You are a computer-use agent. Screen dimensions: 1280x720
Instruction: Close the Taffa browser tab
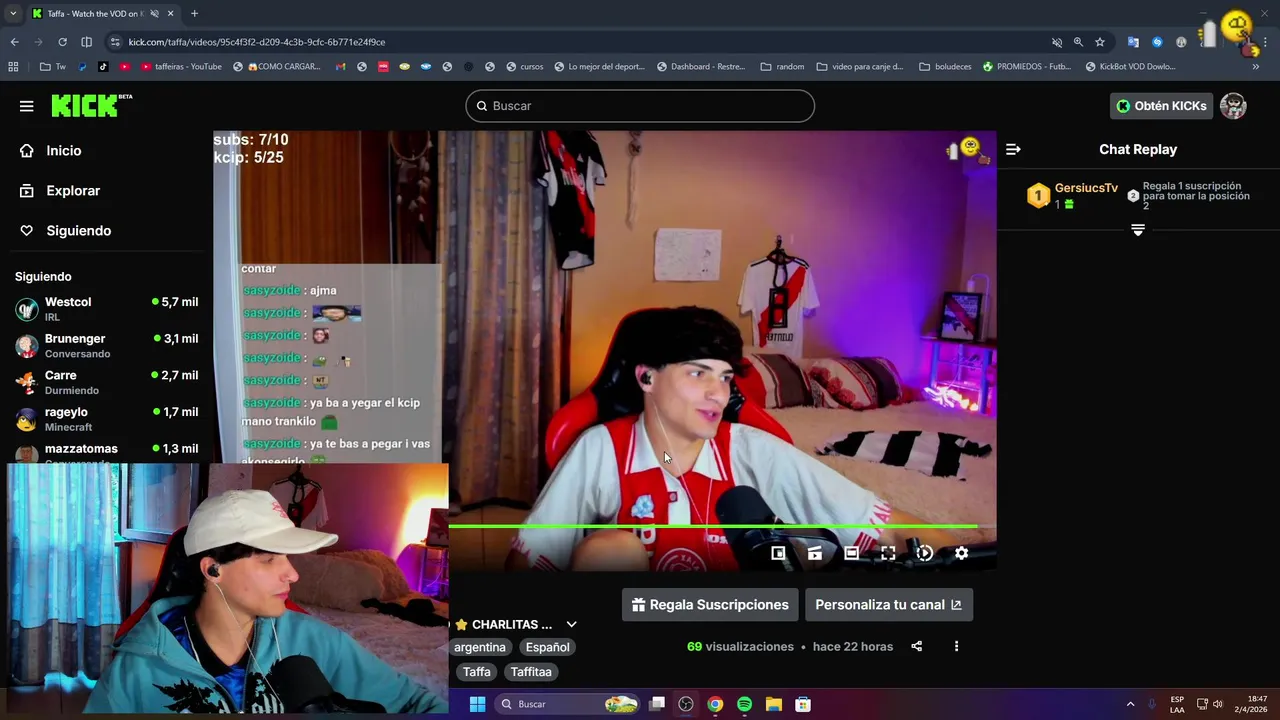click(170, 14)
